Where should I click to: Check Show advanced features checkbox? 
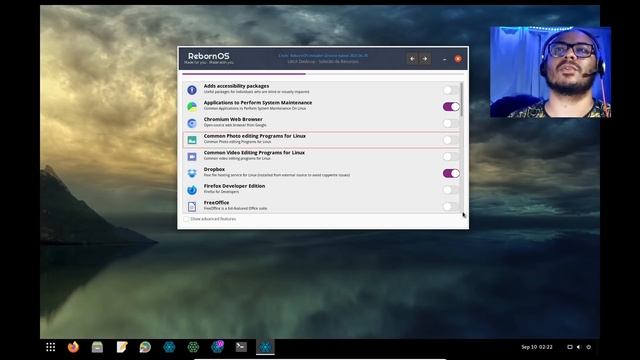coord(187,219)
